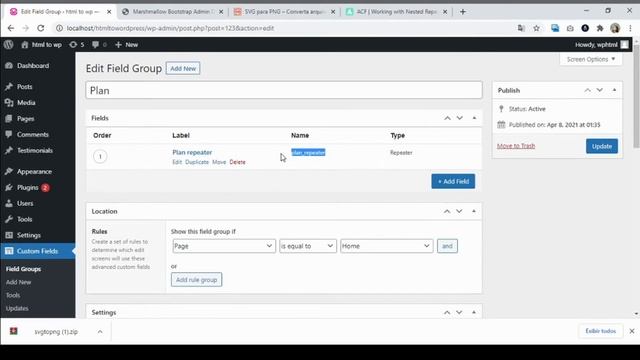This screenshot has width=640, height=360.
Task: Open the updates icon showing 5
Action: click(77, 44)
